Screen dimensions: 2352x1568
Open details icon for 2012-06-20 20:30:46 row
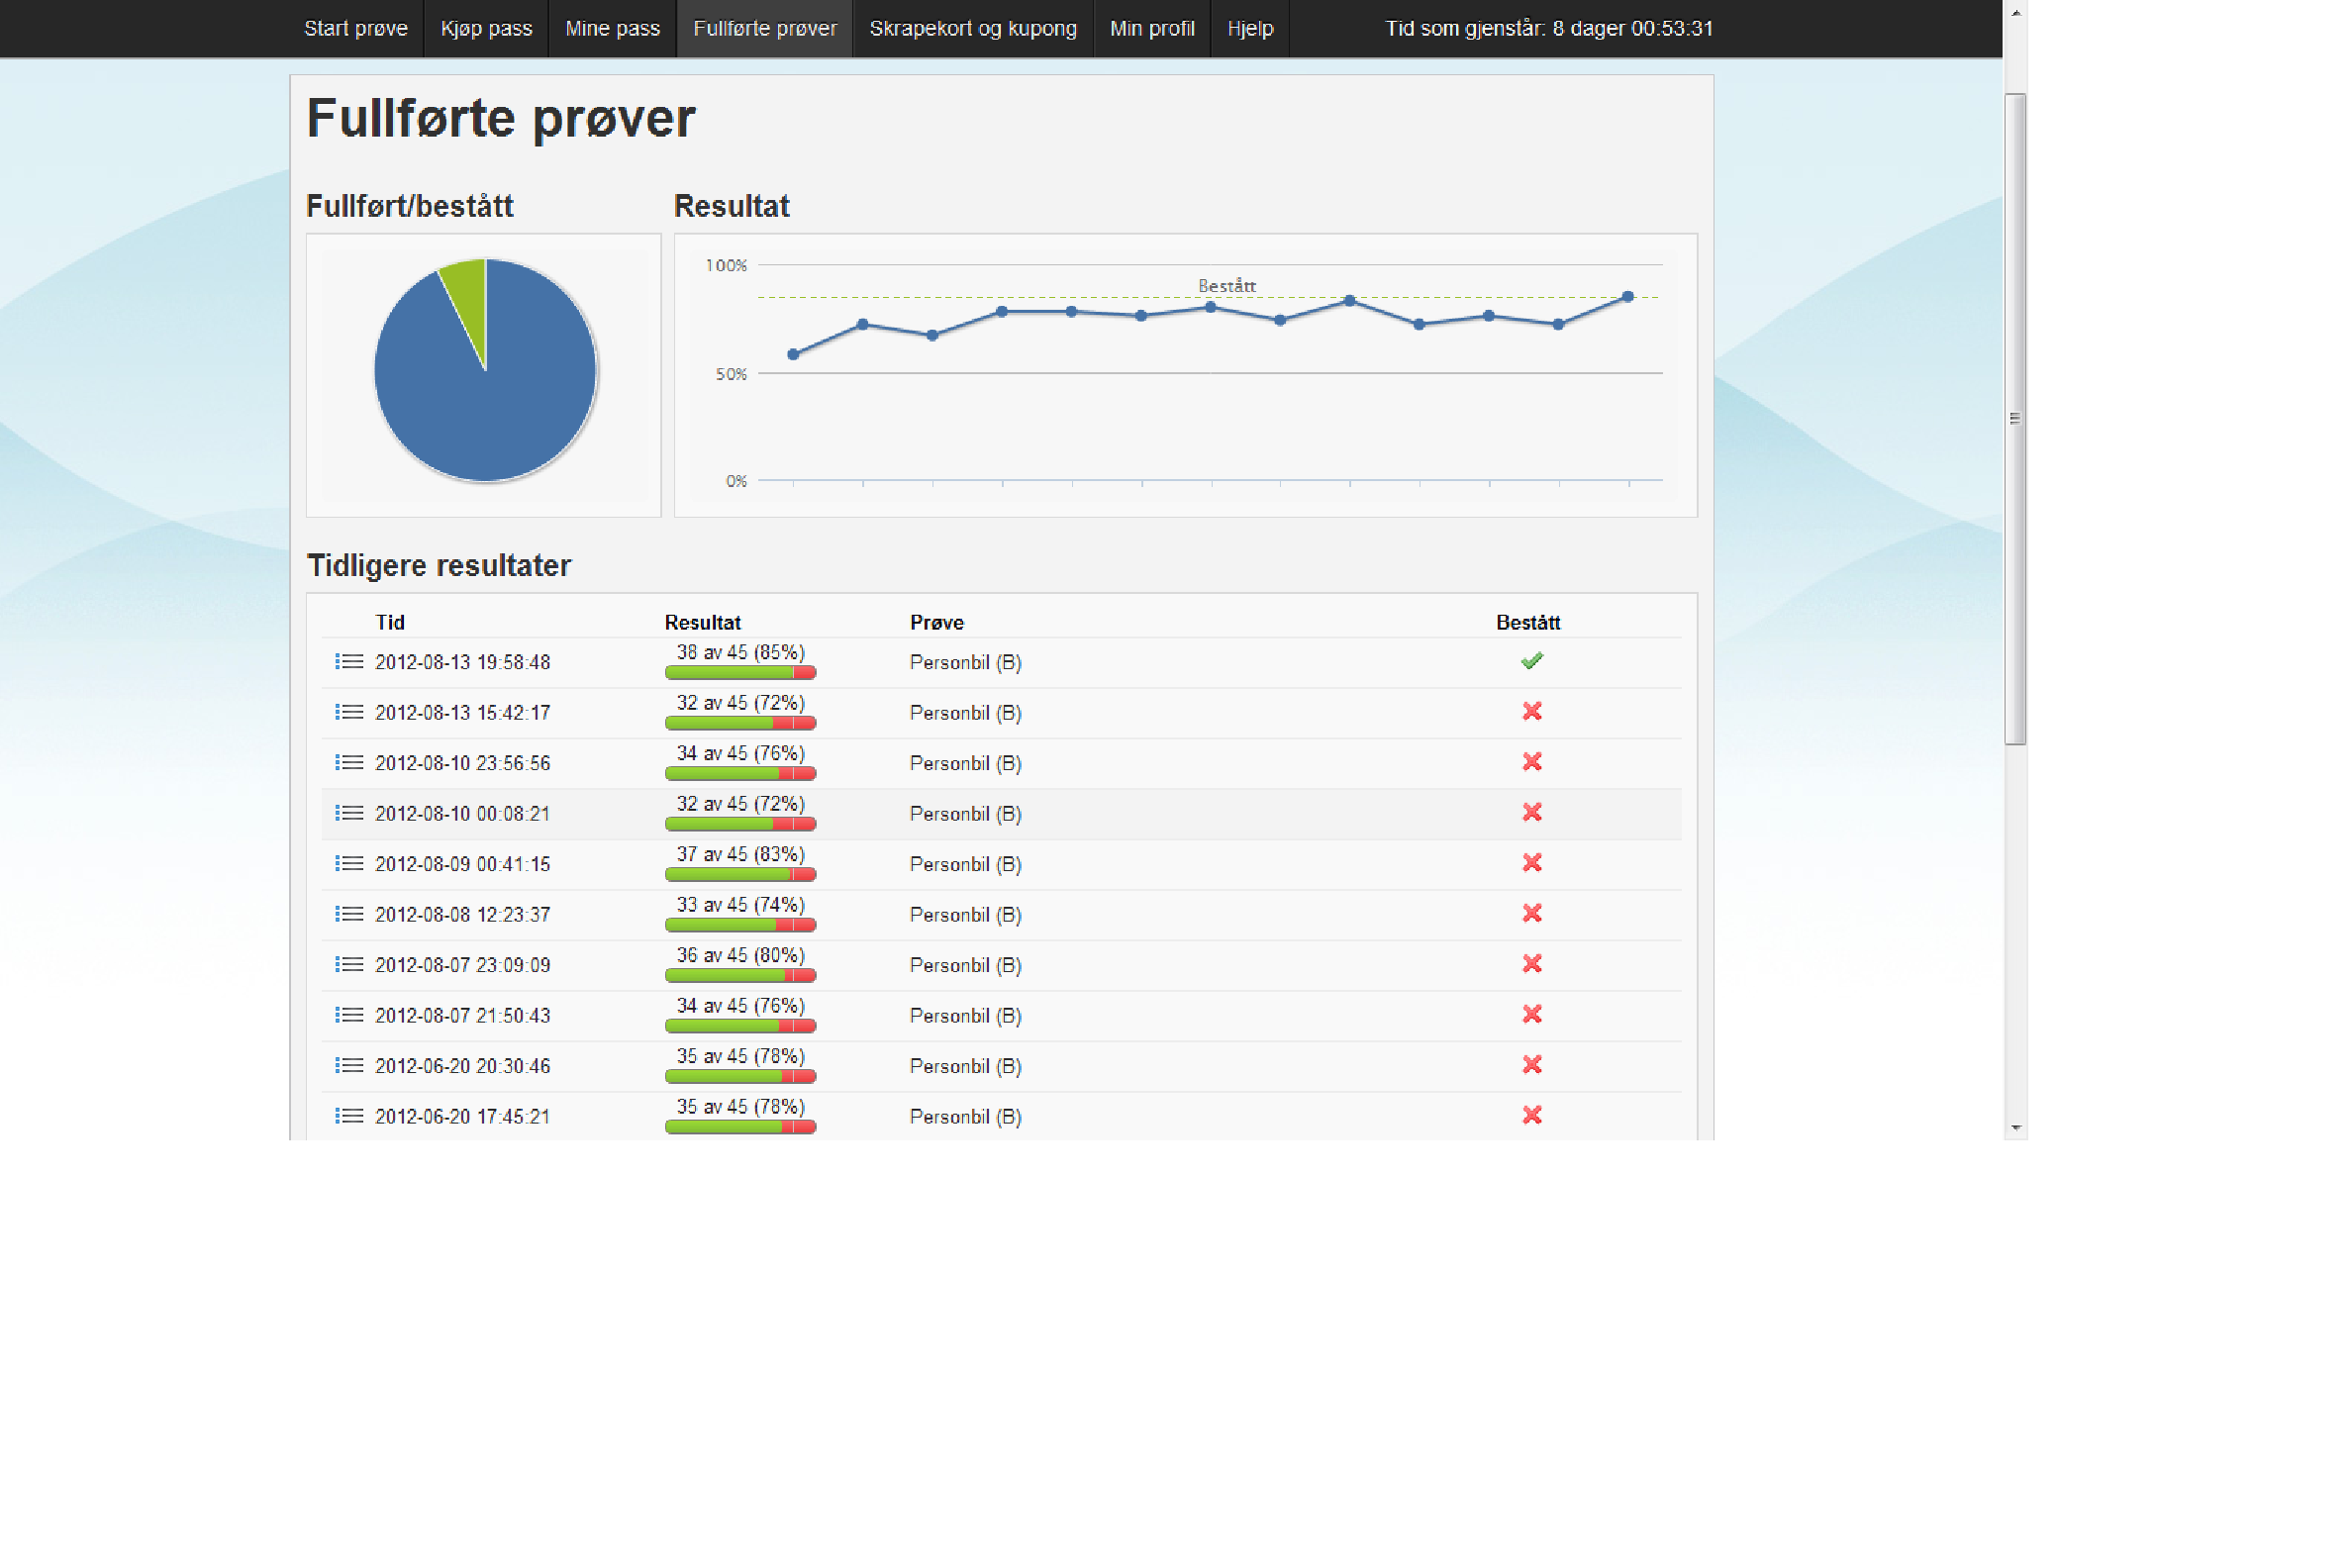pyautogui.click(x=349, y=1066)
